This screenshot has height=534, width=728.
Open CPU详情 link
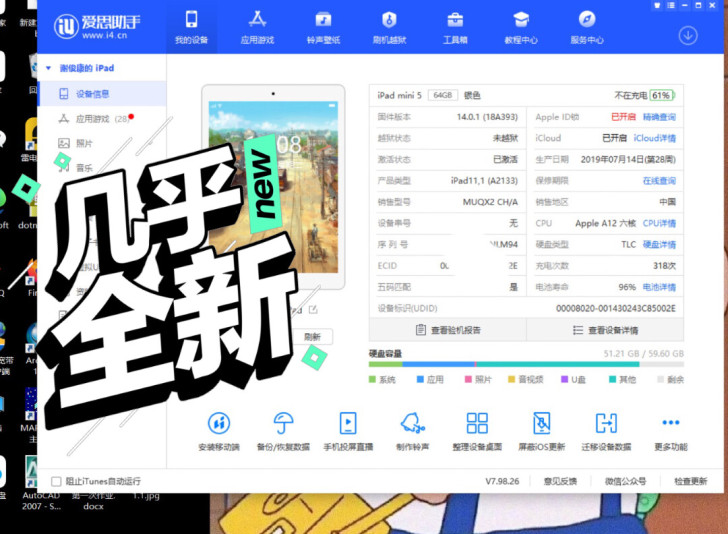point(659,223)
